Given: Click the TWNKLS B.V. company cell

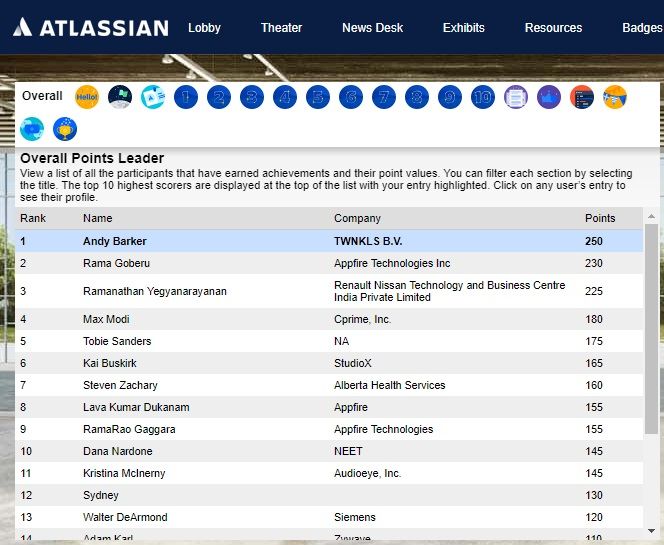Looking at the screenshot, I should (368, 241).
